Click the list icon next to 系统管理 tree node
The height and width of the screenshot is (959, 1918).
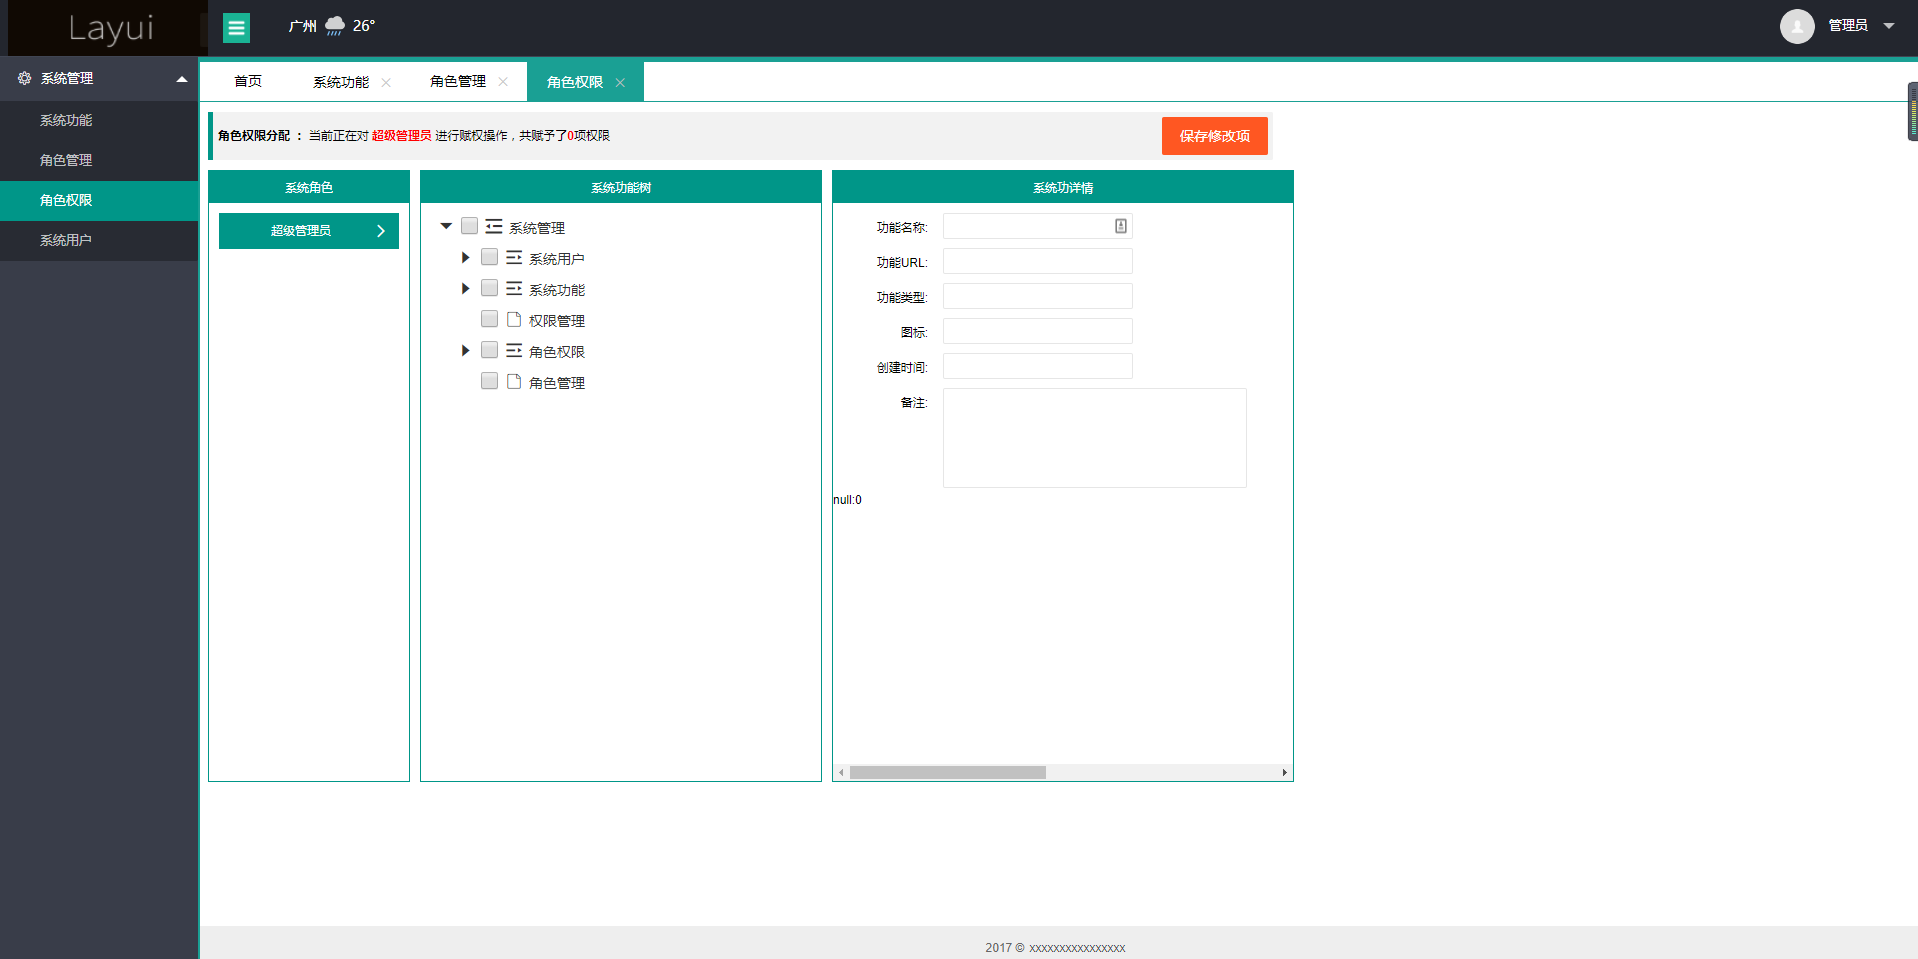(x=494, y=227)
